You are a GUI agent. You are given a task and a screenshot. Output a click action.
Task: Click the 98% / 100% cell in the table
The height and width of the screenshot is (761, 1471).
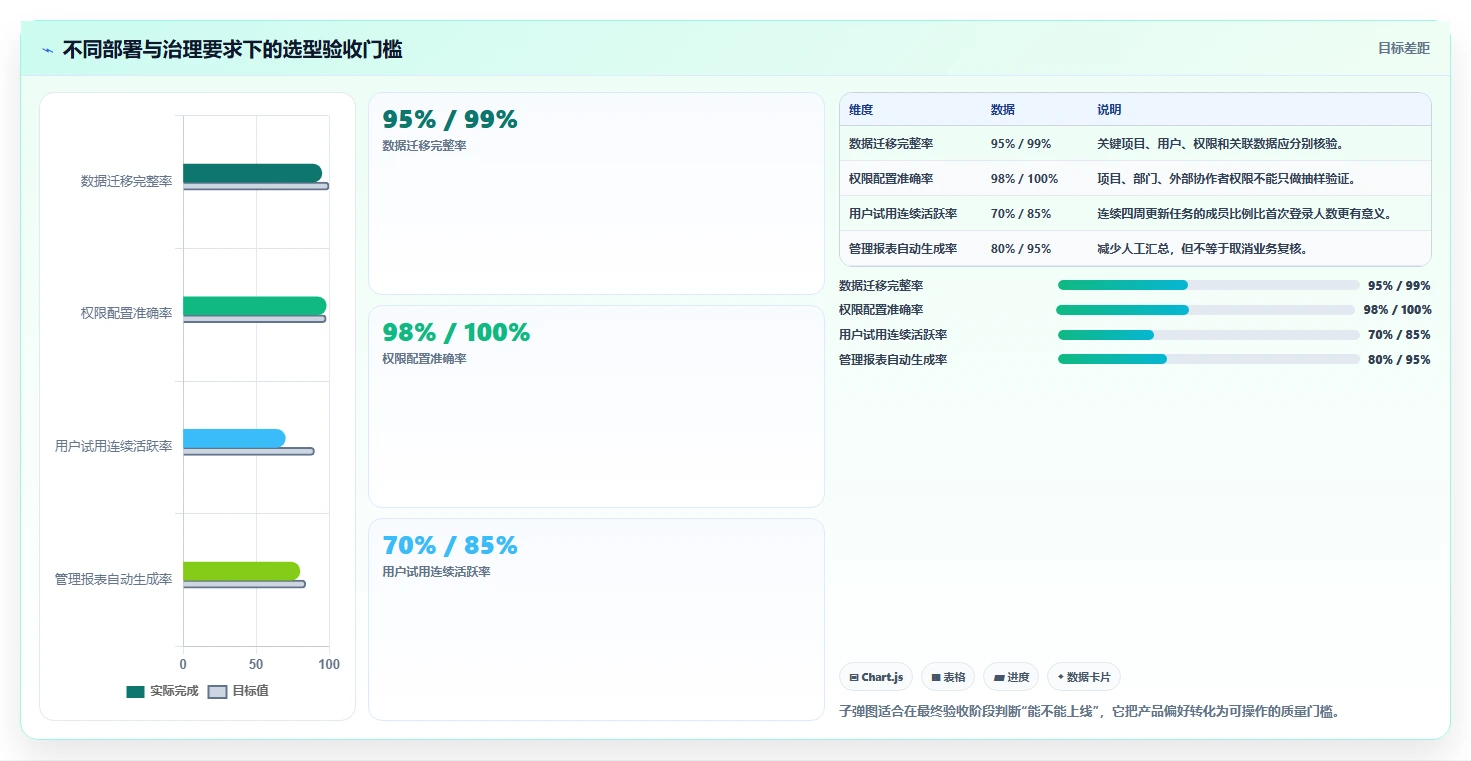point(1024,179)
